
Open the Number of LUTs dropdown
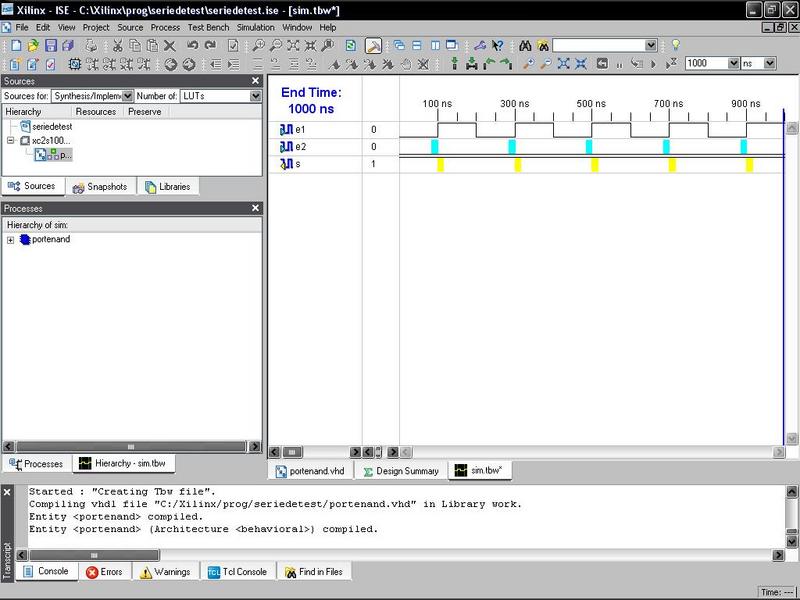click(255, 96)
